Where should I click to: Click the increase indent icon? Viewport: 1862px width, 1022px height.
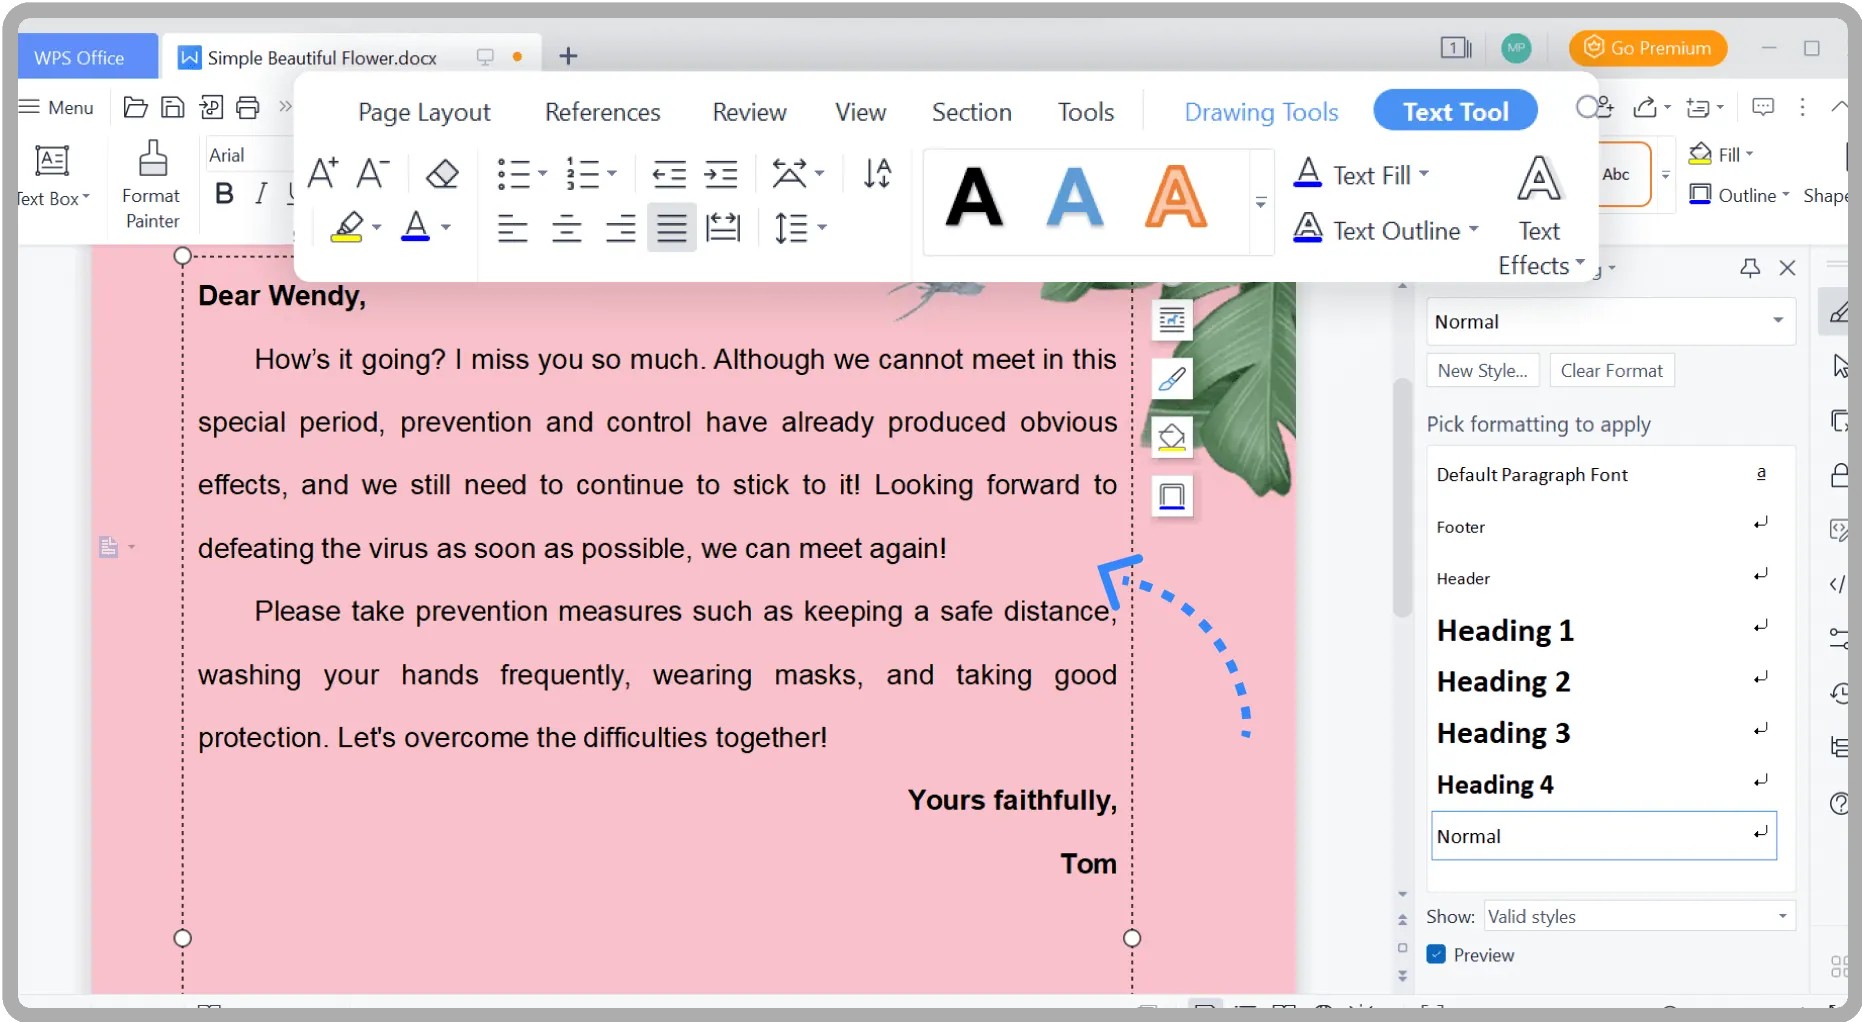click(721, 174)
